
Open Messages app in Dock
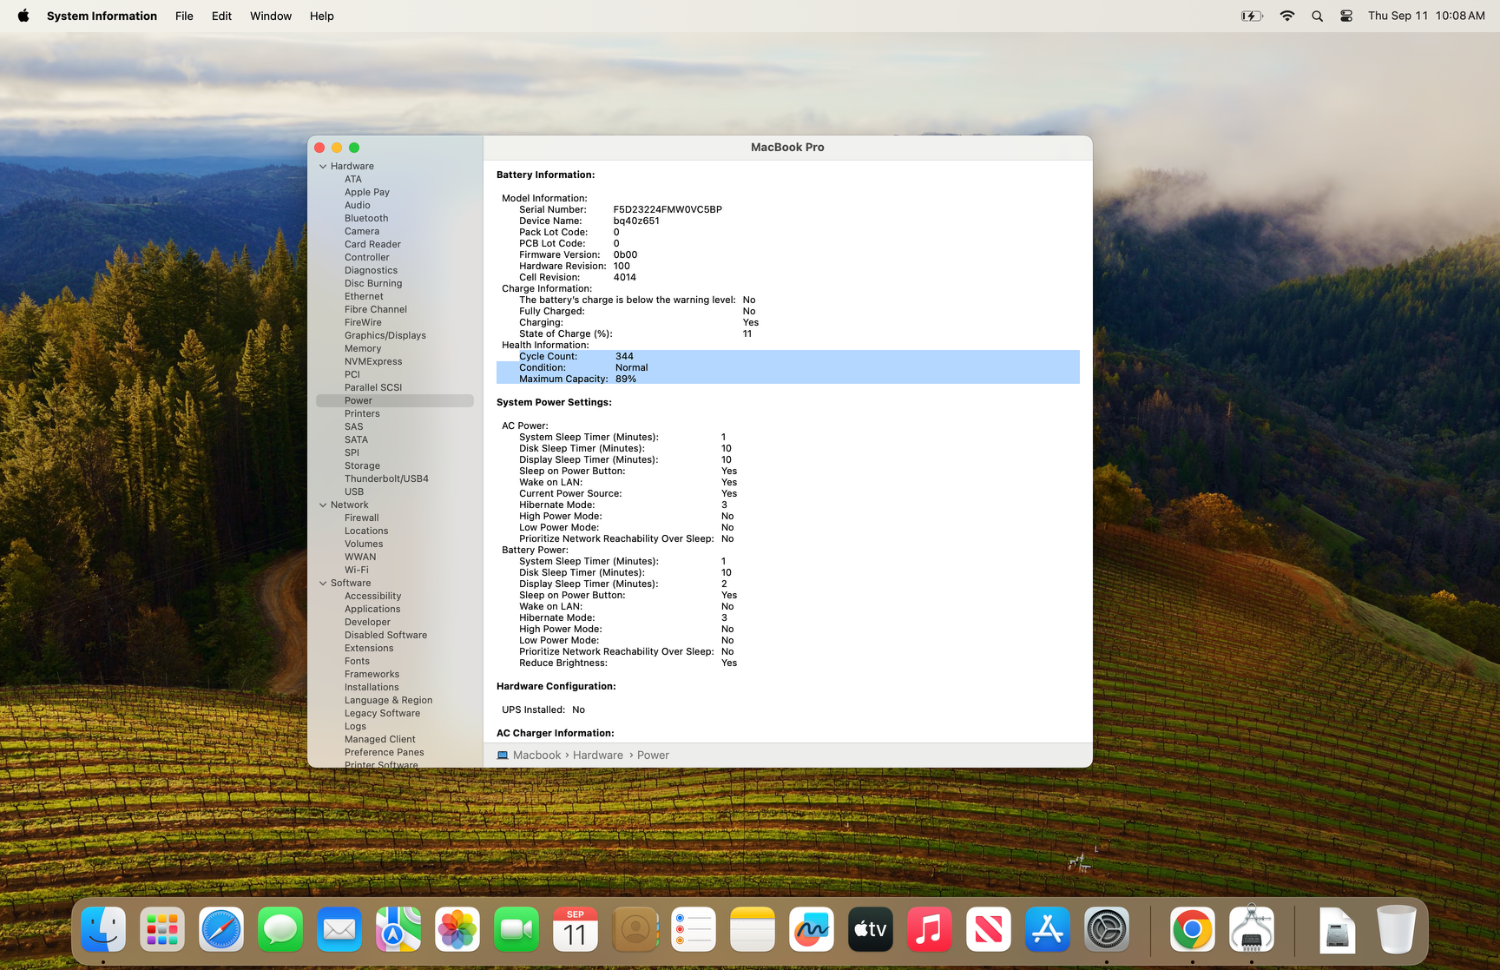[x=280, y=929]
